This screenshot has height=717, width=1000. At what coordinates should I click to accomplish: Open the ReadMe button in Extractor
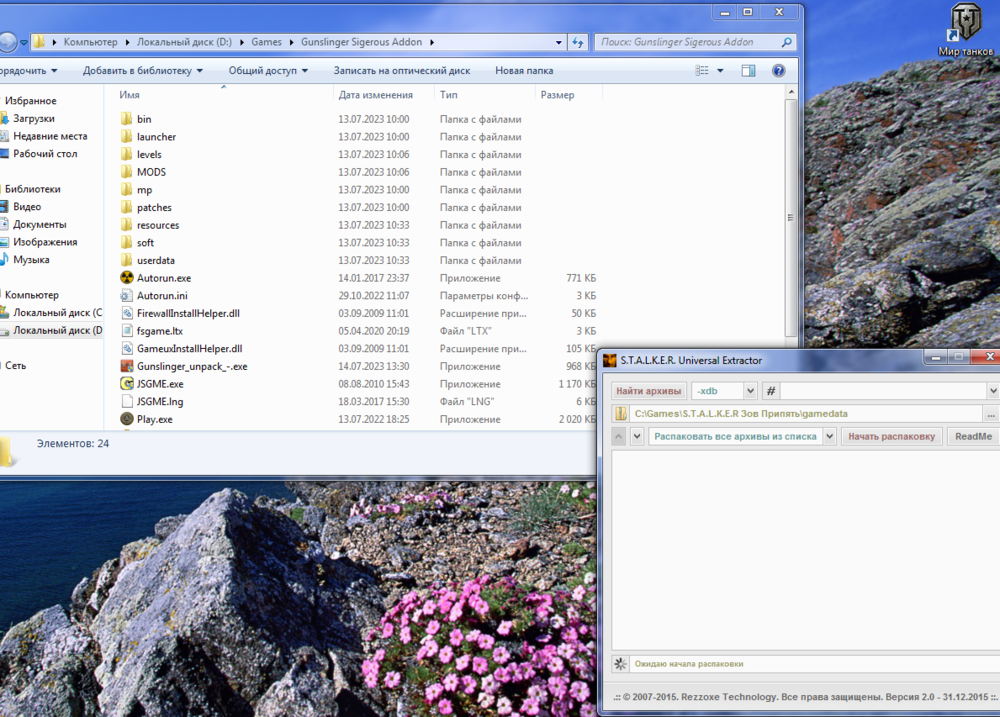(973, 436)
